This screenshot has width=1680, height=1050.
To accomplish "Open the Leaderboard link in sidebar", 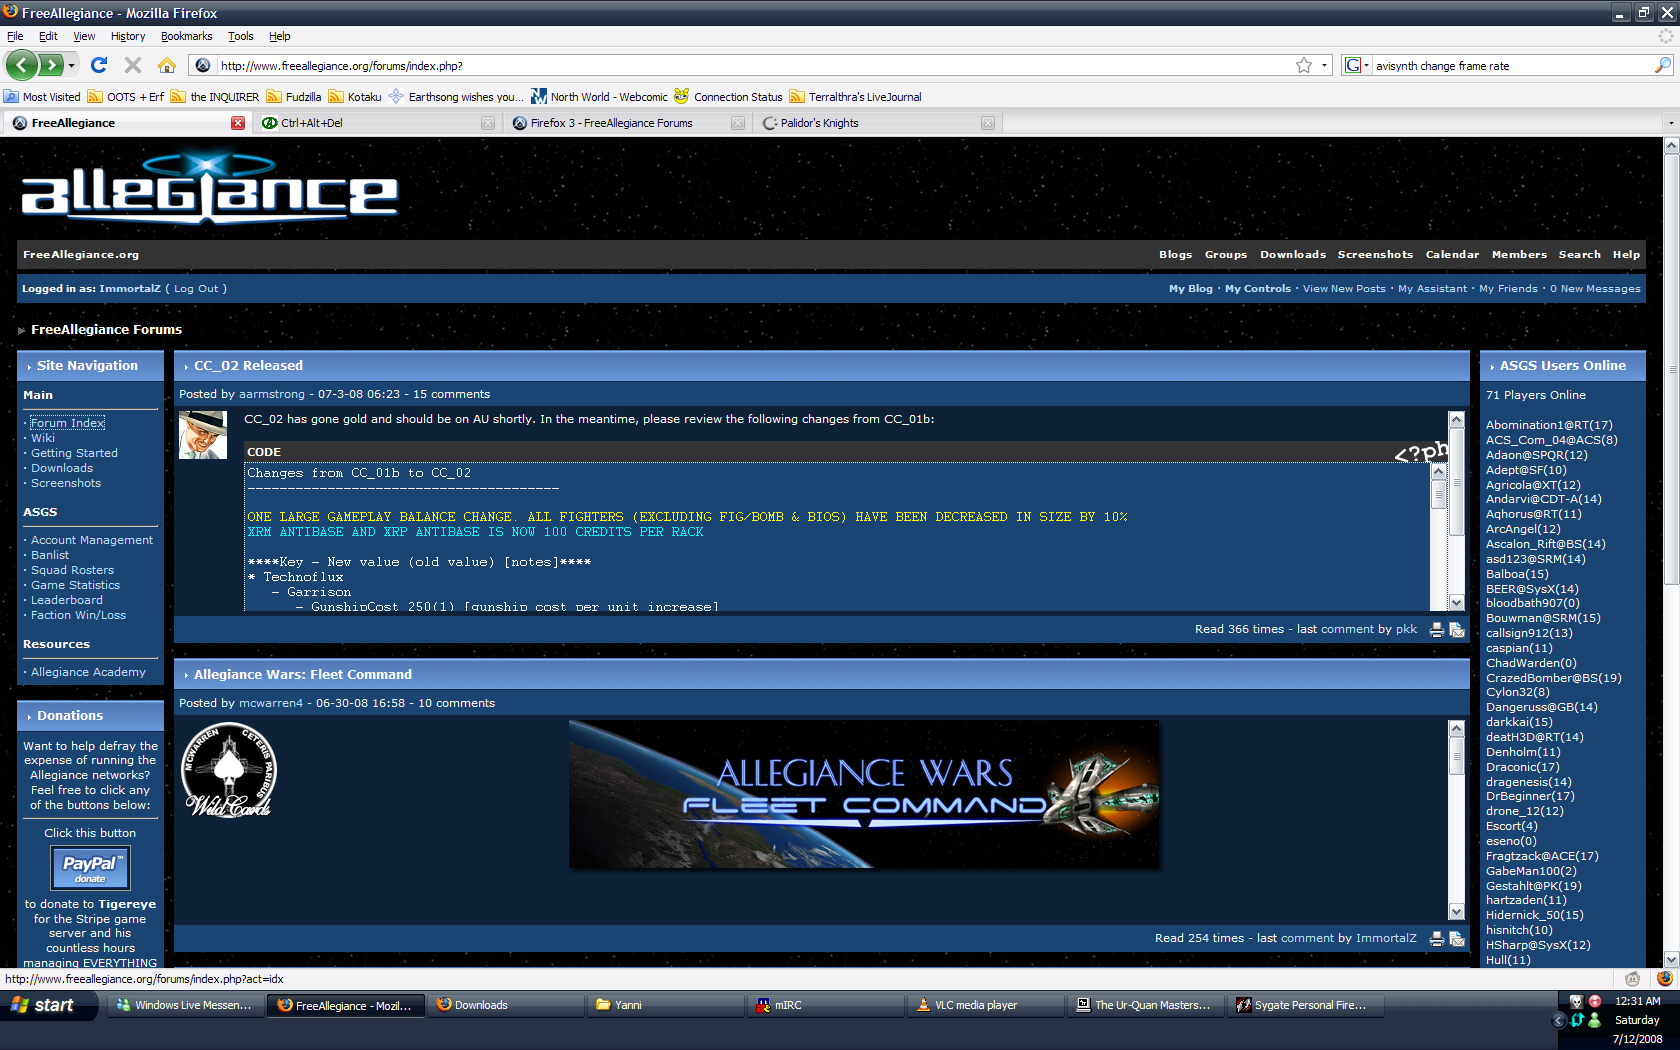I will click(67, 600).
